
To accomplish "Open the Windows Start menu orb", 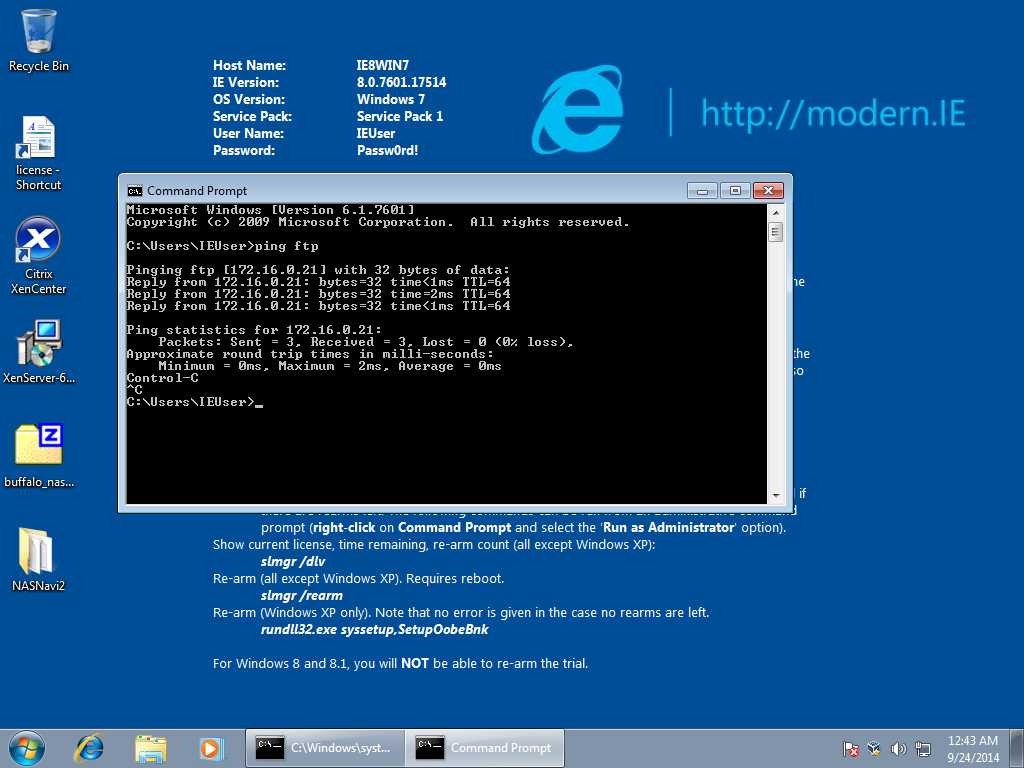I will 27,748.
